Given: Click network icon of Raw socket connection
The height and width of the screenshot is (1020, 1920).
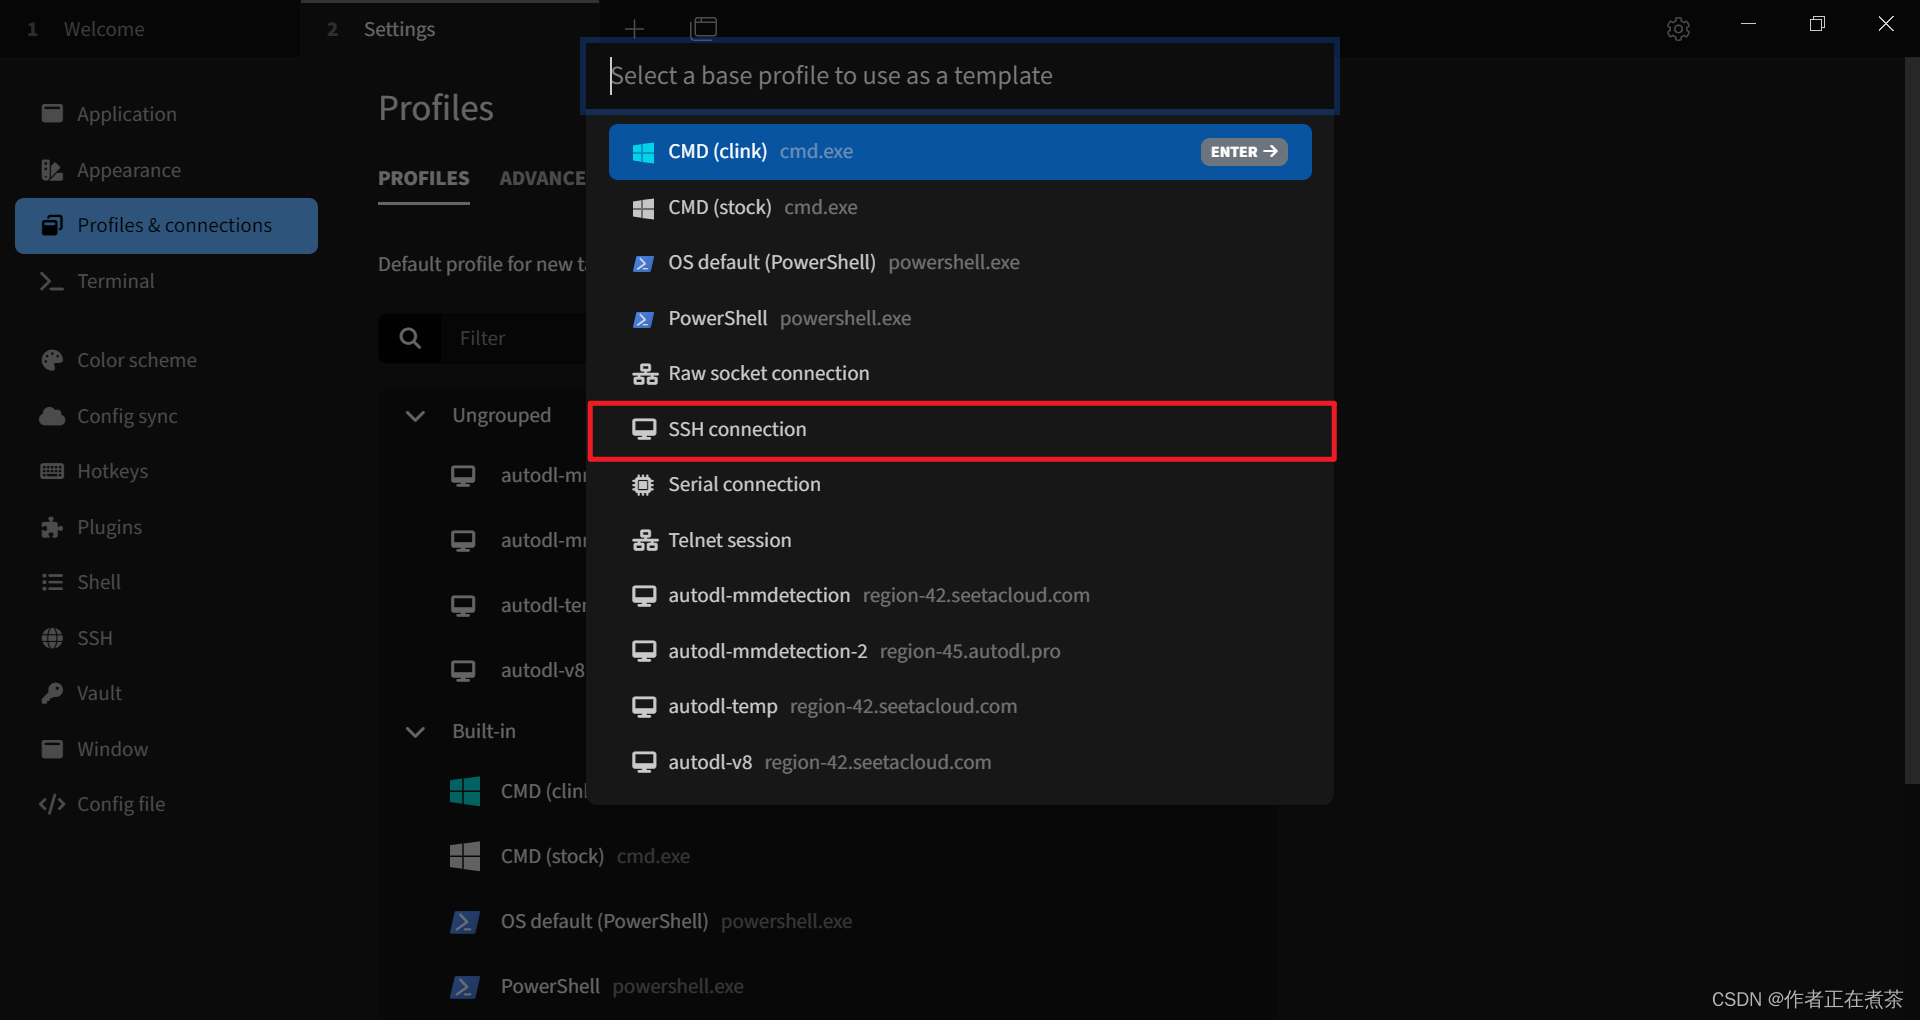Looking at the screenshot, I should click(645, 374).
